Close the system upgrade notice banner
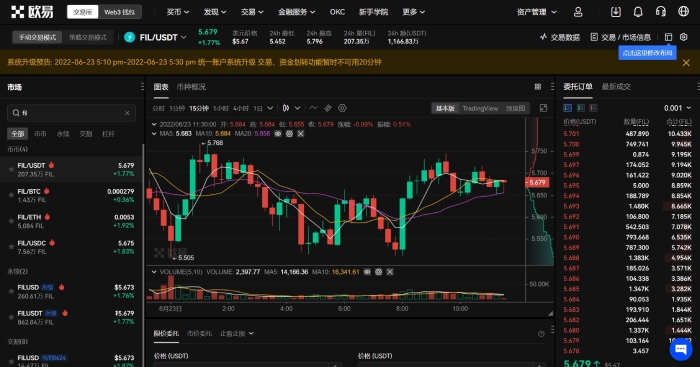 [x=686, y=63]
